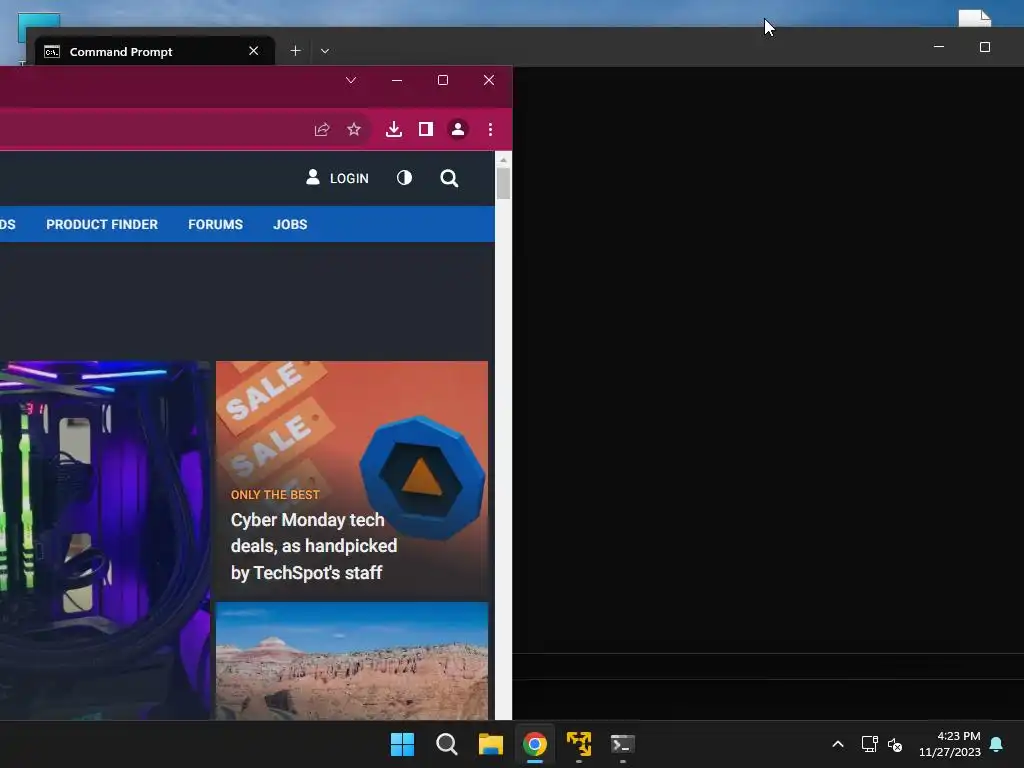Share this page from Chrome toolbar
Image resolution: width=1024 pixels, height=768 pixels.
[x=322, y=129]
